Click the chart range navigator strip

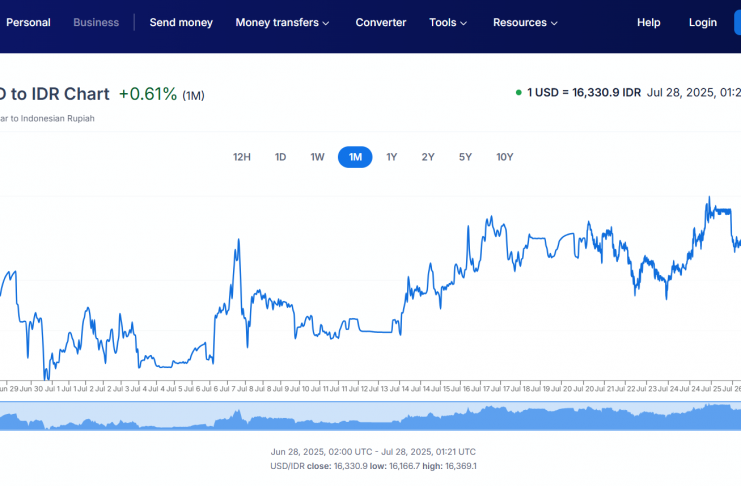(x=370, y=416)
